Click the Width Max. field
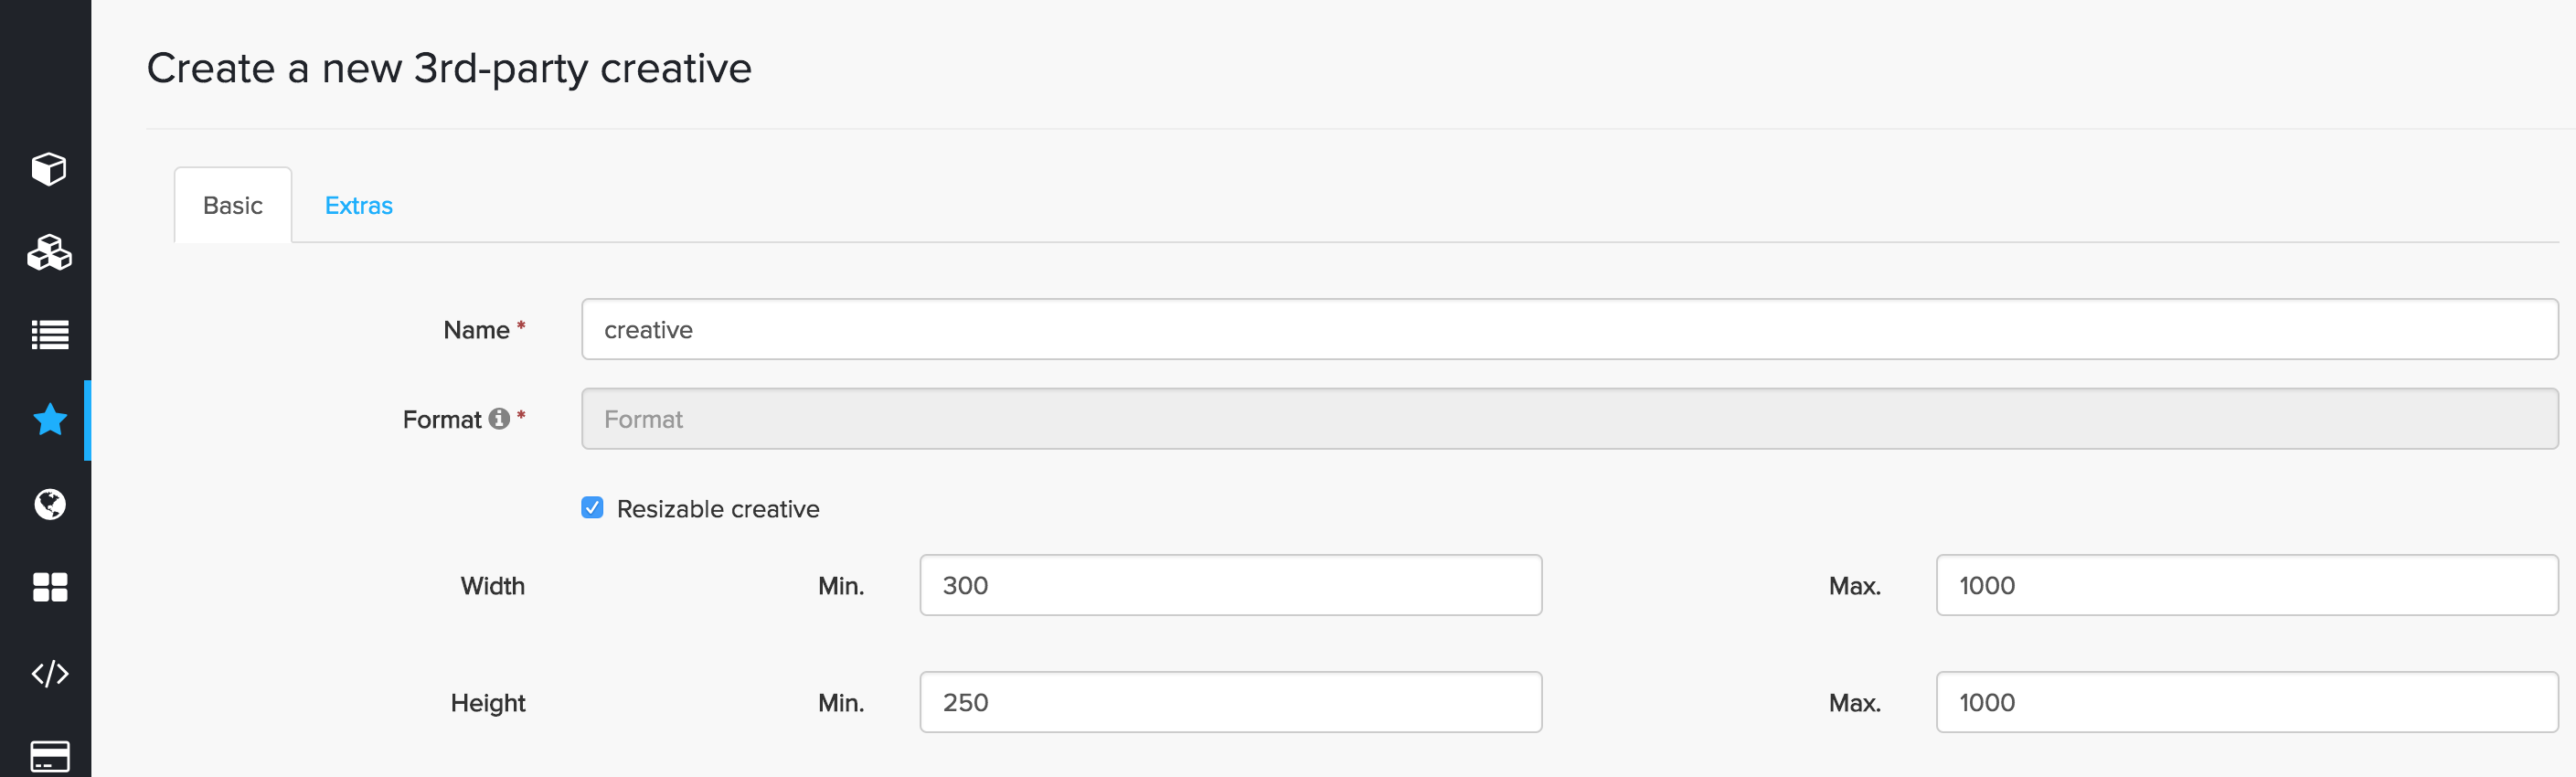The height and width of the screenshot is (777, 2576). [2246, 586]
